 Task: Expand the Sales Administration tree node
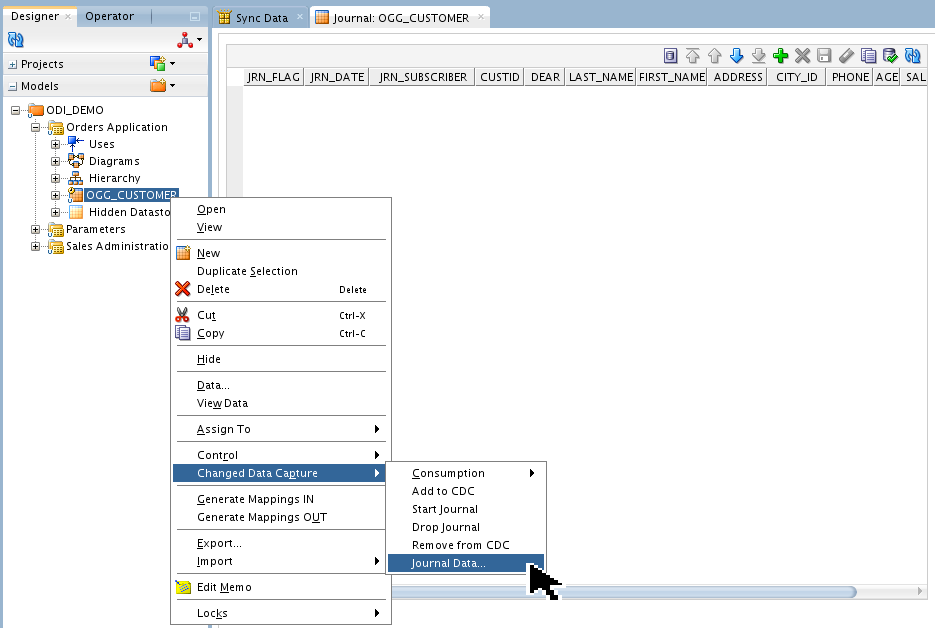tap(35, 246)
